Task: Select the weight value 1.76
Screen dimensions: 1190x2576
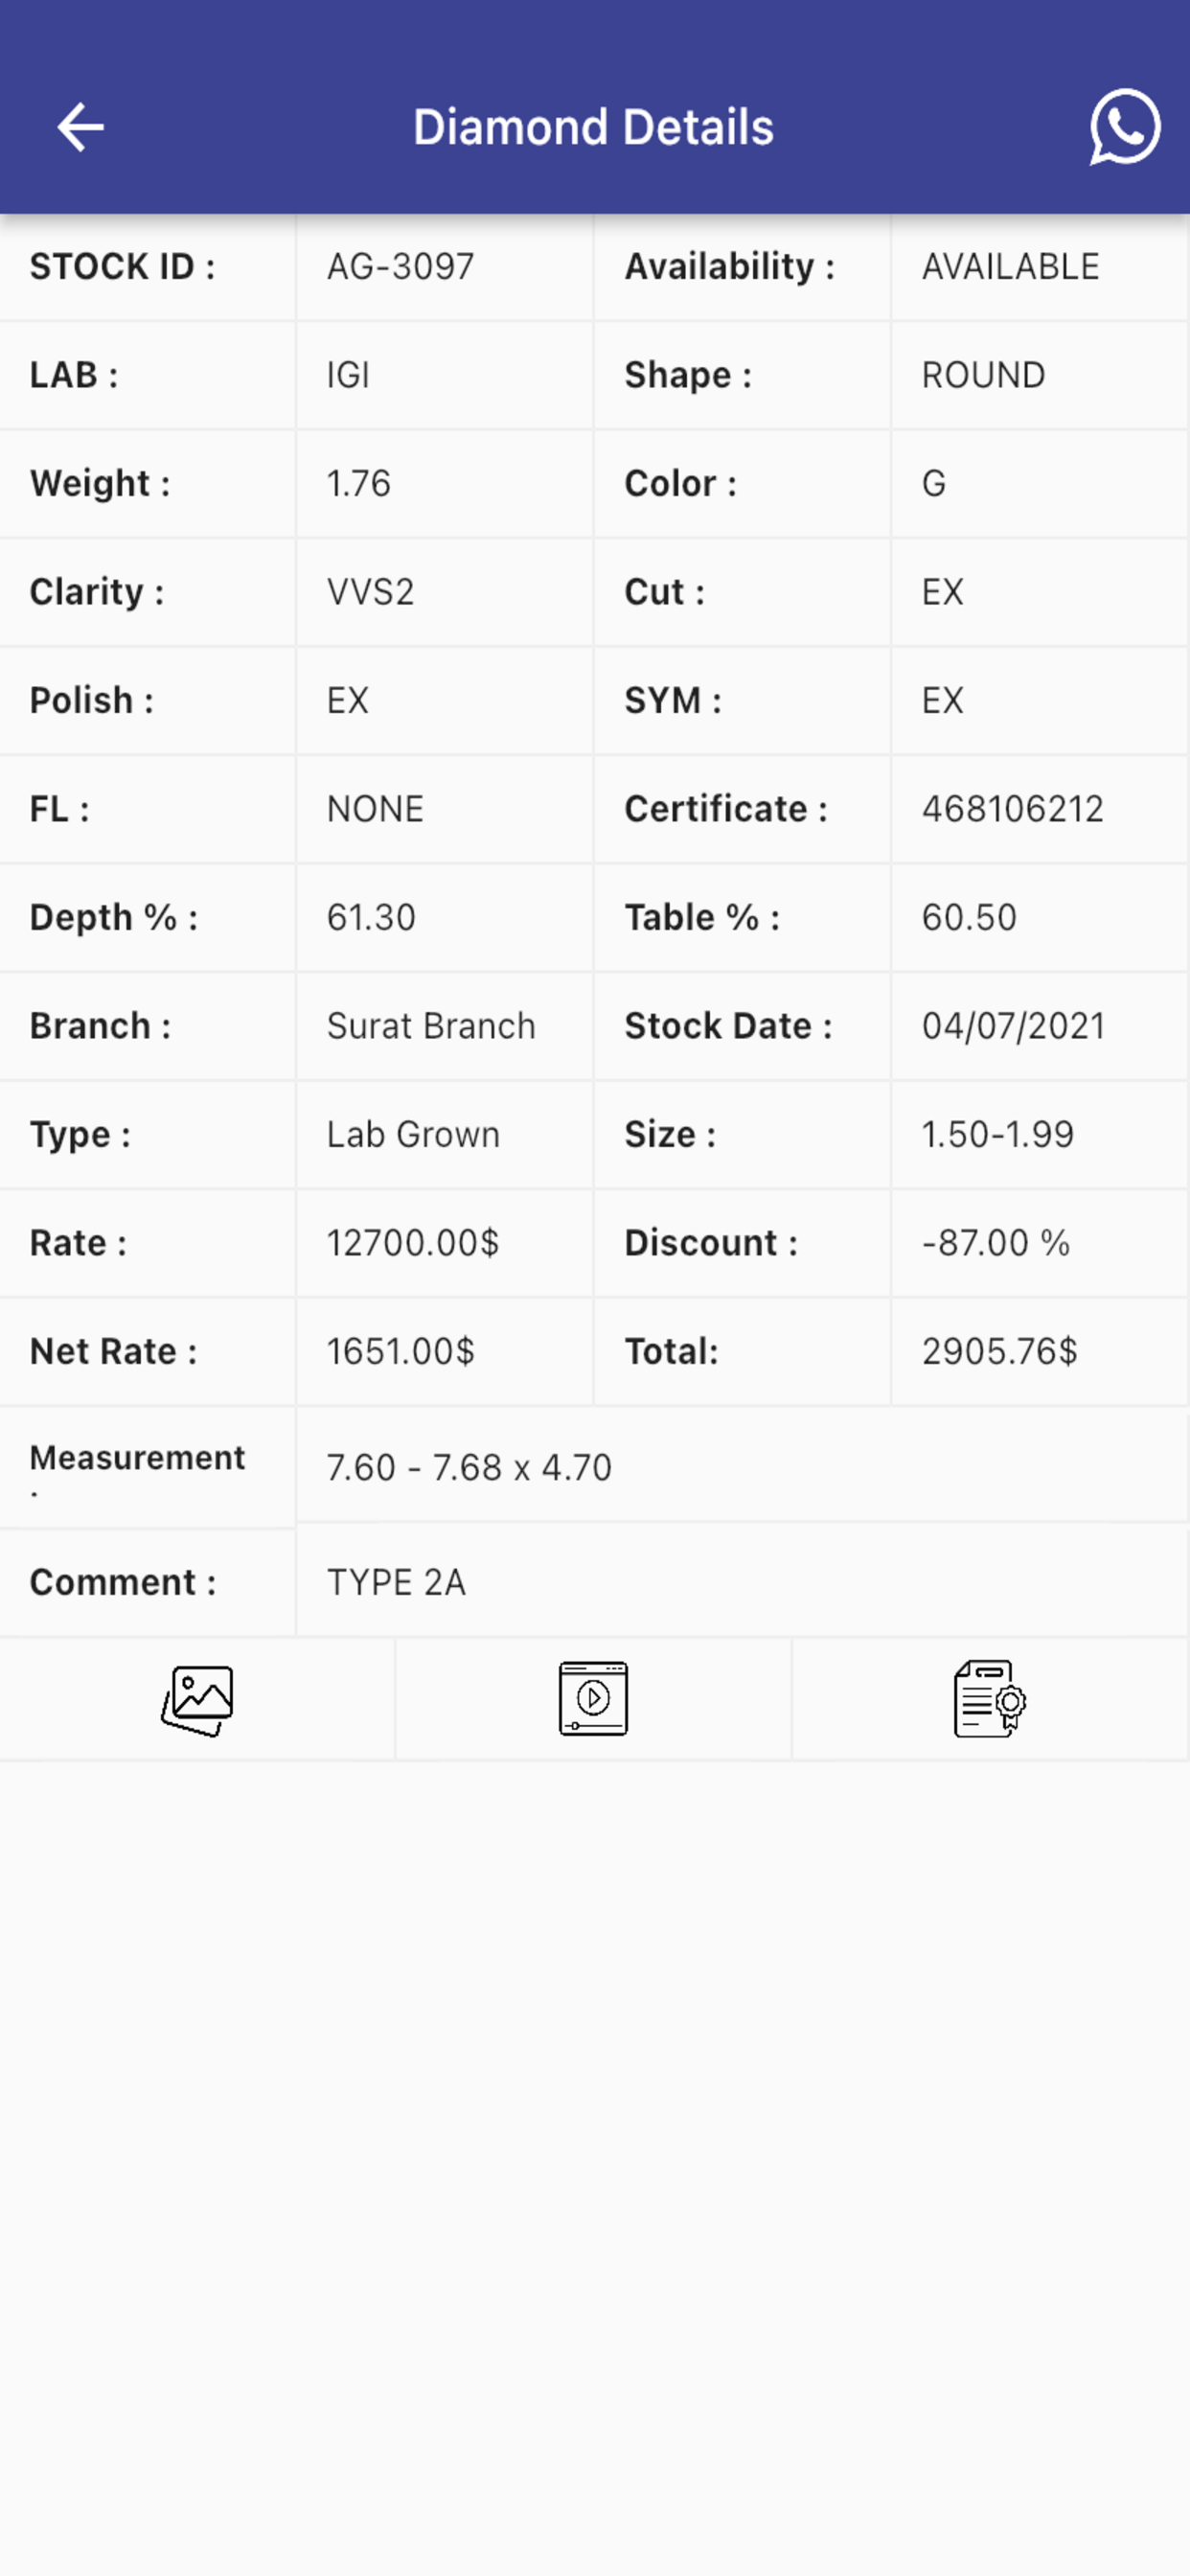Action: click(358, 484)
